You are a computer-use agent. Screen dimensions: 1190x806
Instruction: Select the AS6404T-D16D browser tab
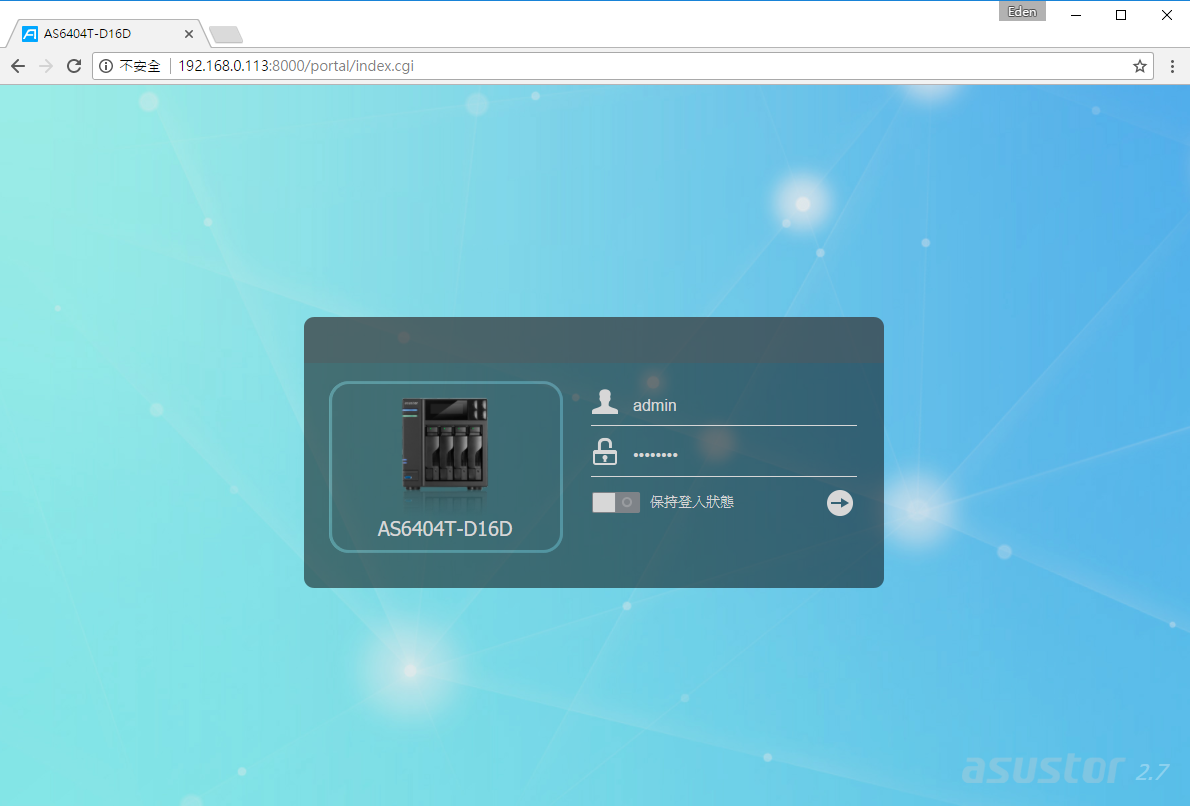point(106,33)
